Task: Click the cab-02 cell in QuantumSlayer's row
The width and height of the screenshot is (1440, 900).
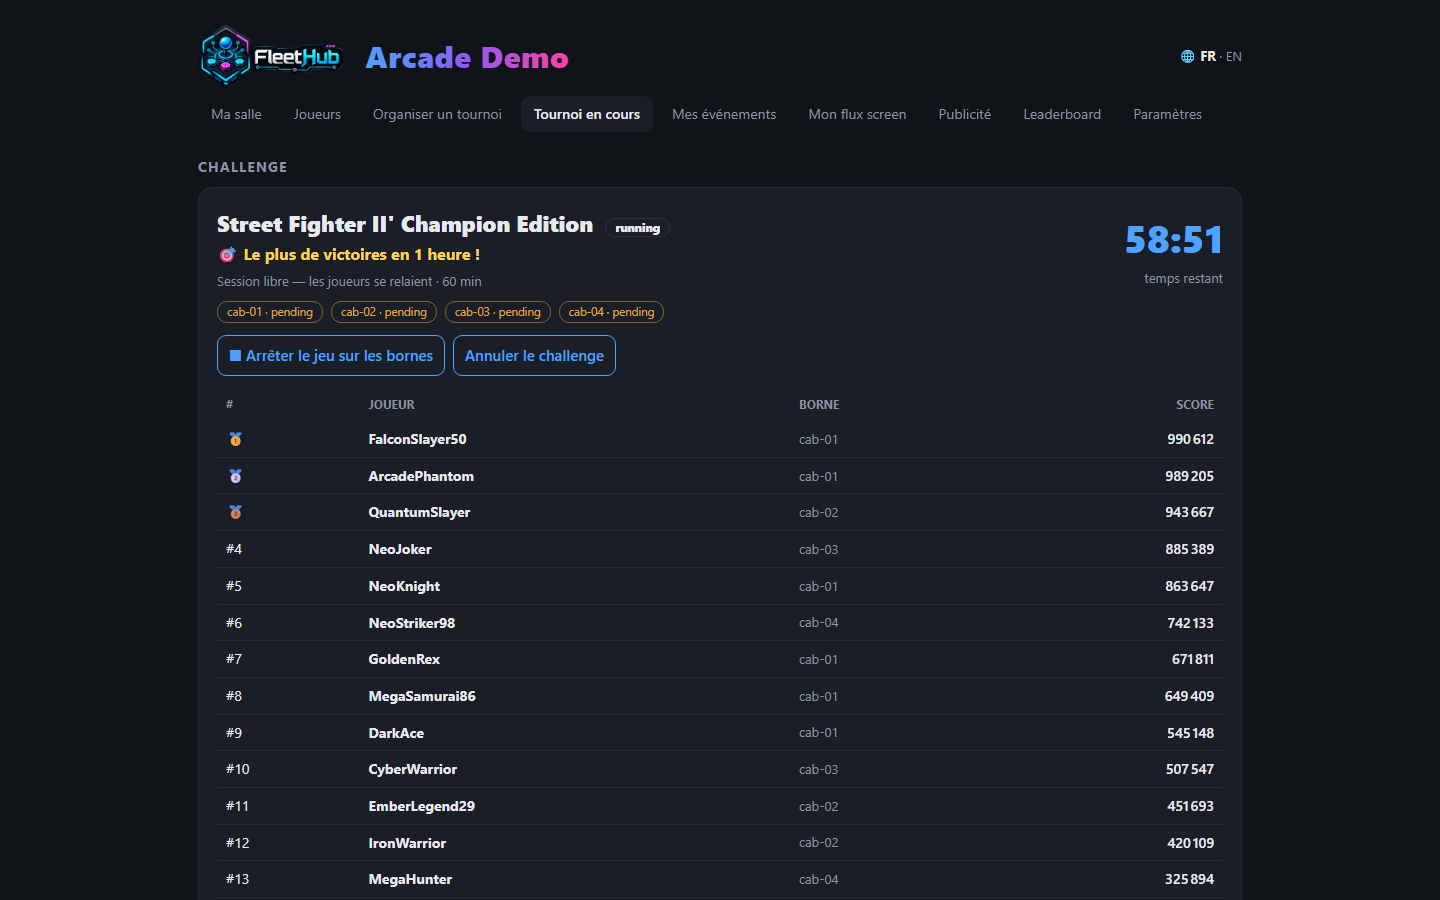Action: pyautogui.click(x=819, y=512)
